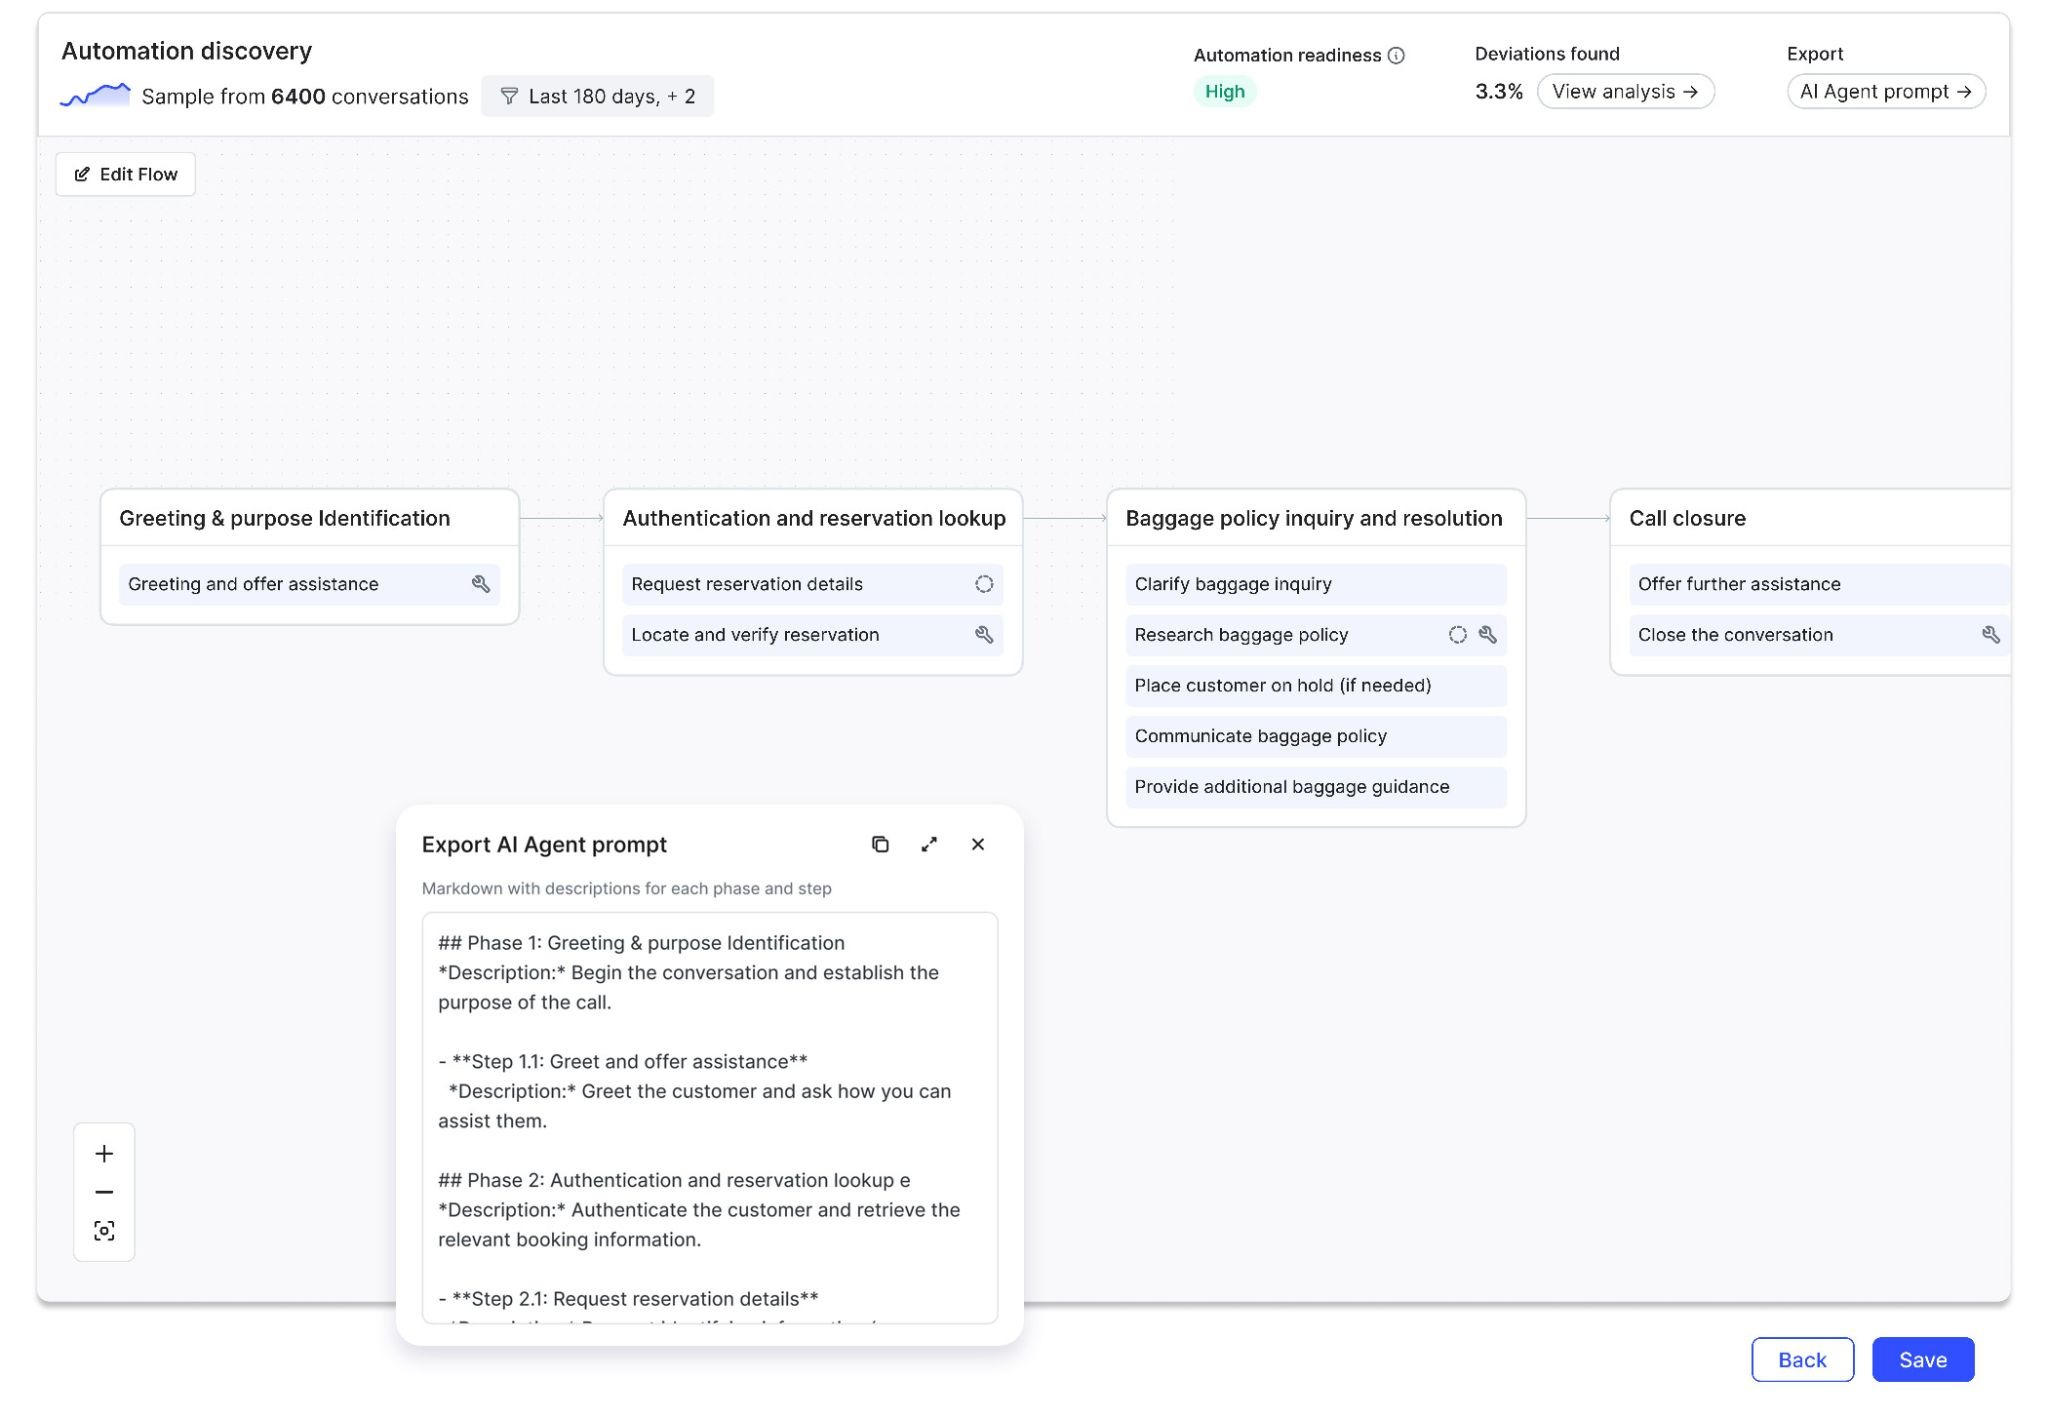Viewport: 2048px width, 1418px height.
Task: Open the View analysis link
Action: pyautogui.click(x=1625, y=92)
